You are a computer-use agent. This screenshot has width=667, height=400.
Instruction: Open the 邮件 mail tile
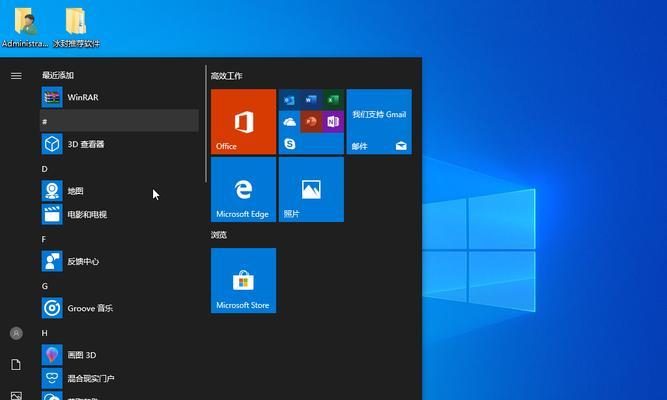(x=379, y=122)
